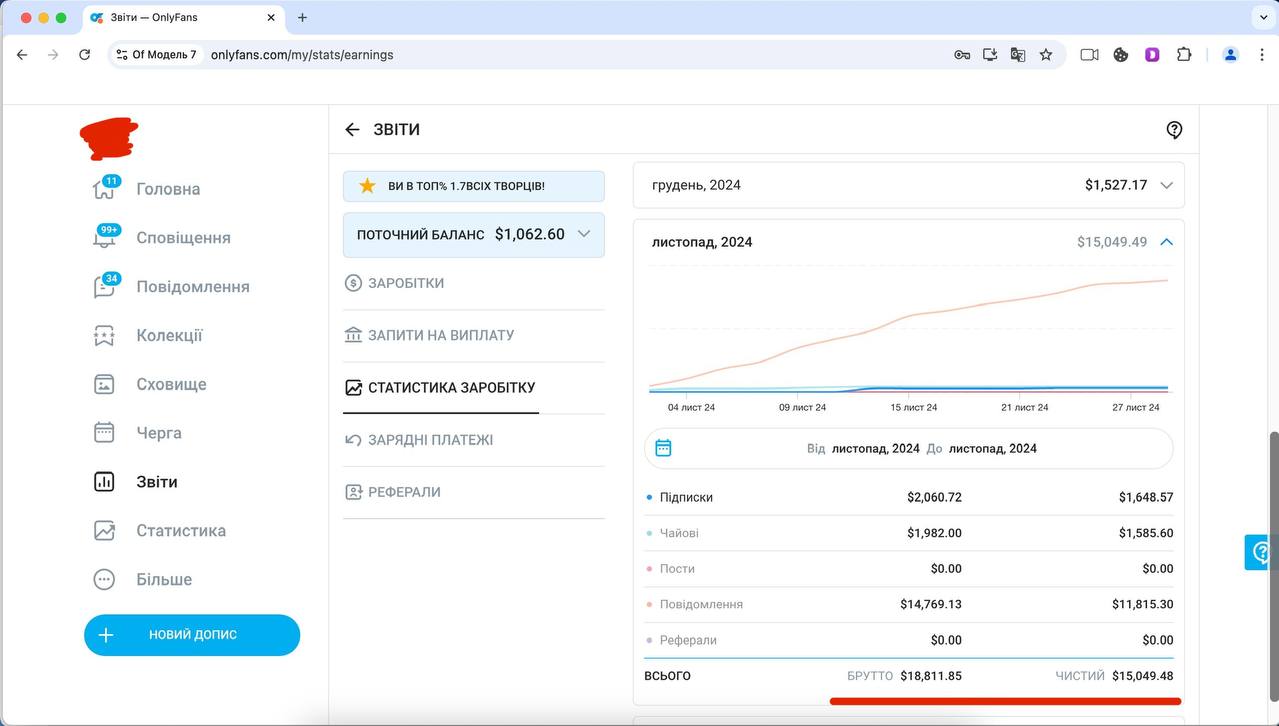Open browser Extensions puzzle icon
The width and height of the screenshot is (1279, 726).
pyautogui.click(x=1184, y=55)
